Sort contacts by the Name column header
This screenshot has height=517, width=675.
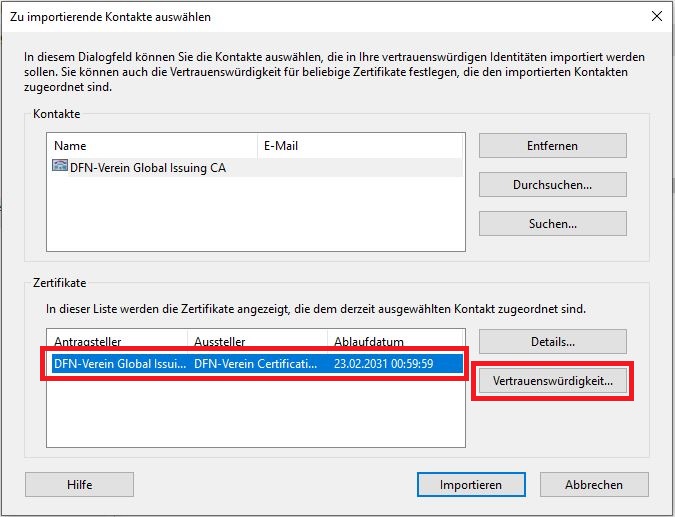[x=150, y=146]
